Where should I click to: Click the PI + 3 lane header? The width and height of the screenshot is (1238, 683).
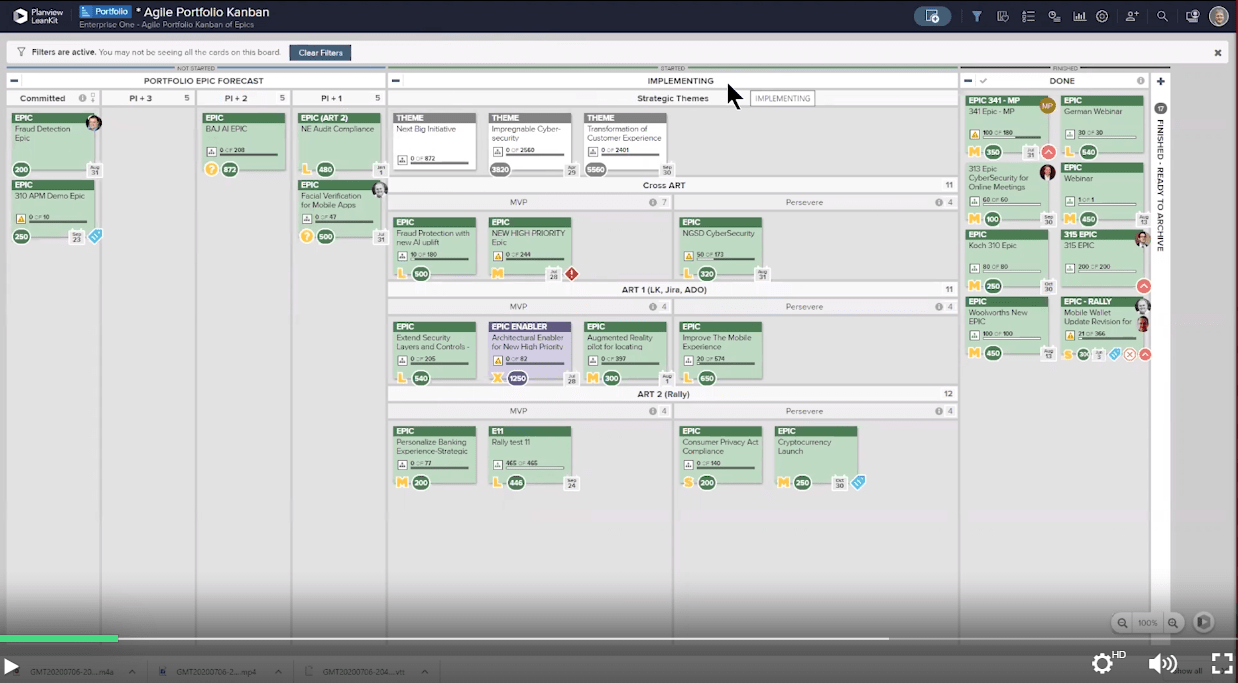[x=148, y=98]
